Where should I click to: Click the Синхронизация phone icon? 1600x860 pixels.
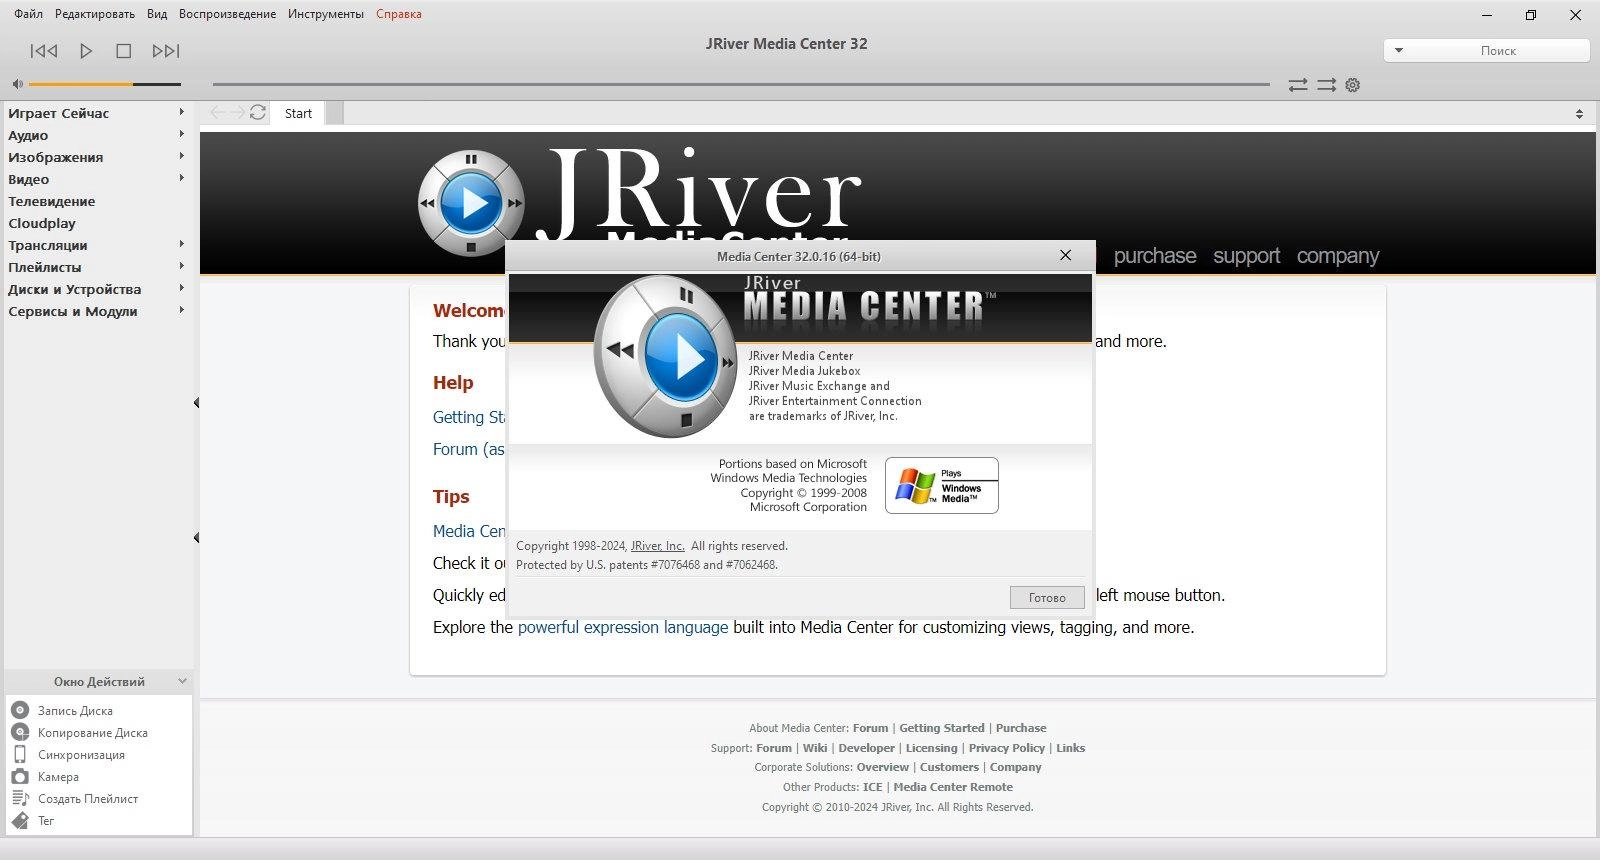(x=20, y=754)
